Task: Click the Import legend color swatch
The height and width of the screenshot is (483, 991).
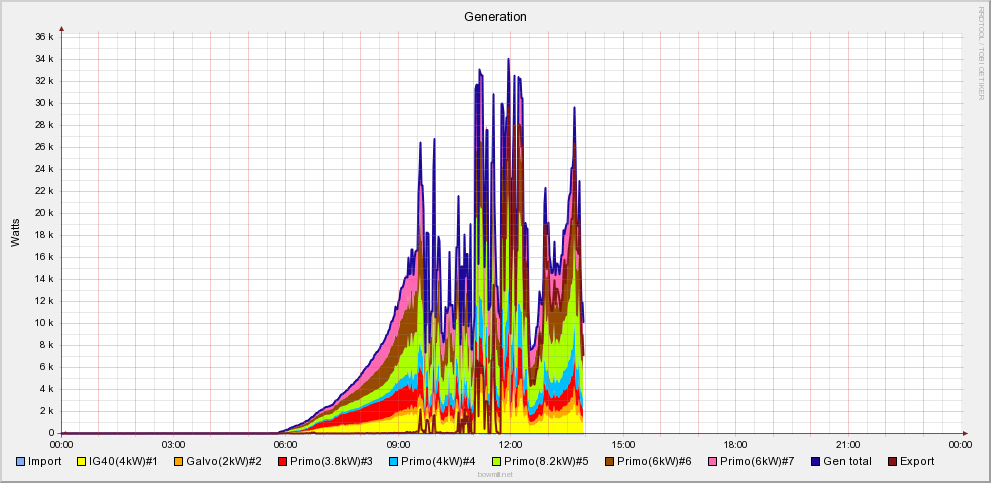Action: click(x=20, y=462)
